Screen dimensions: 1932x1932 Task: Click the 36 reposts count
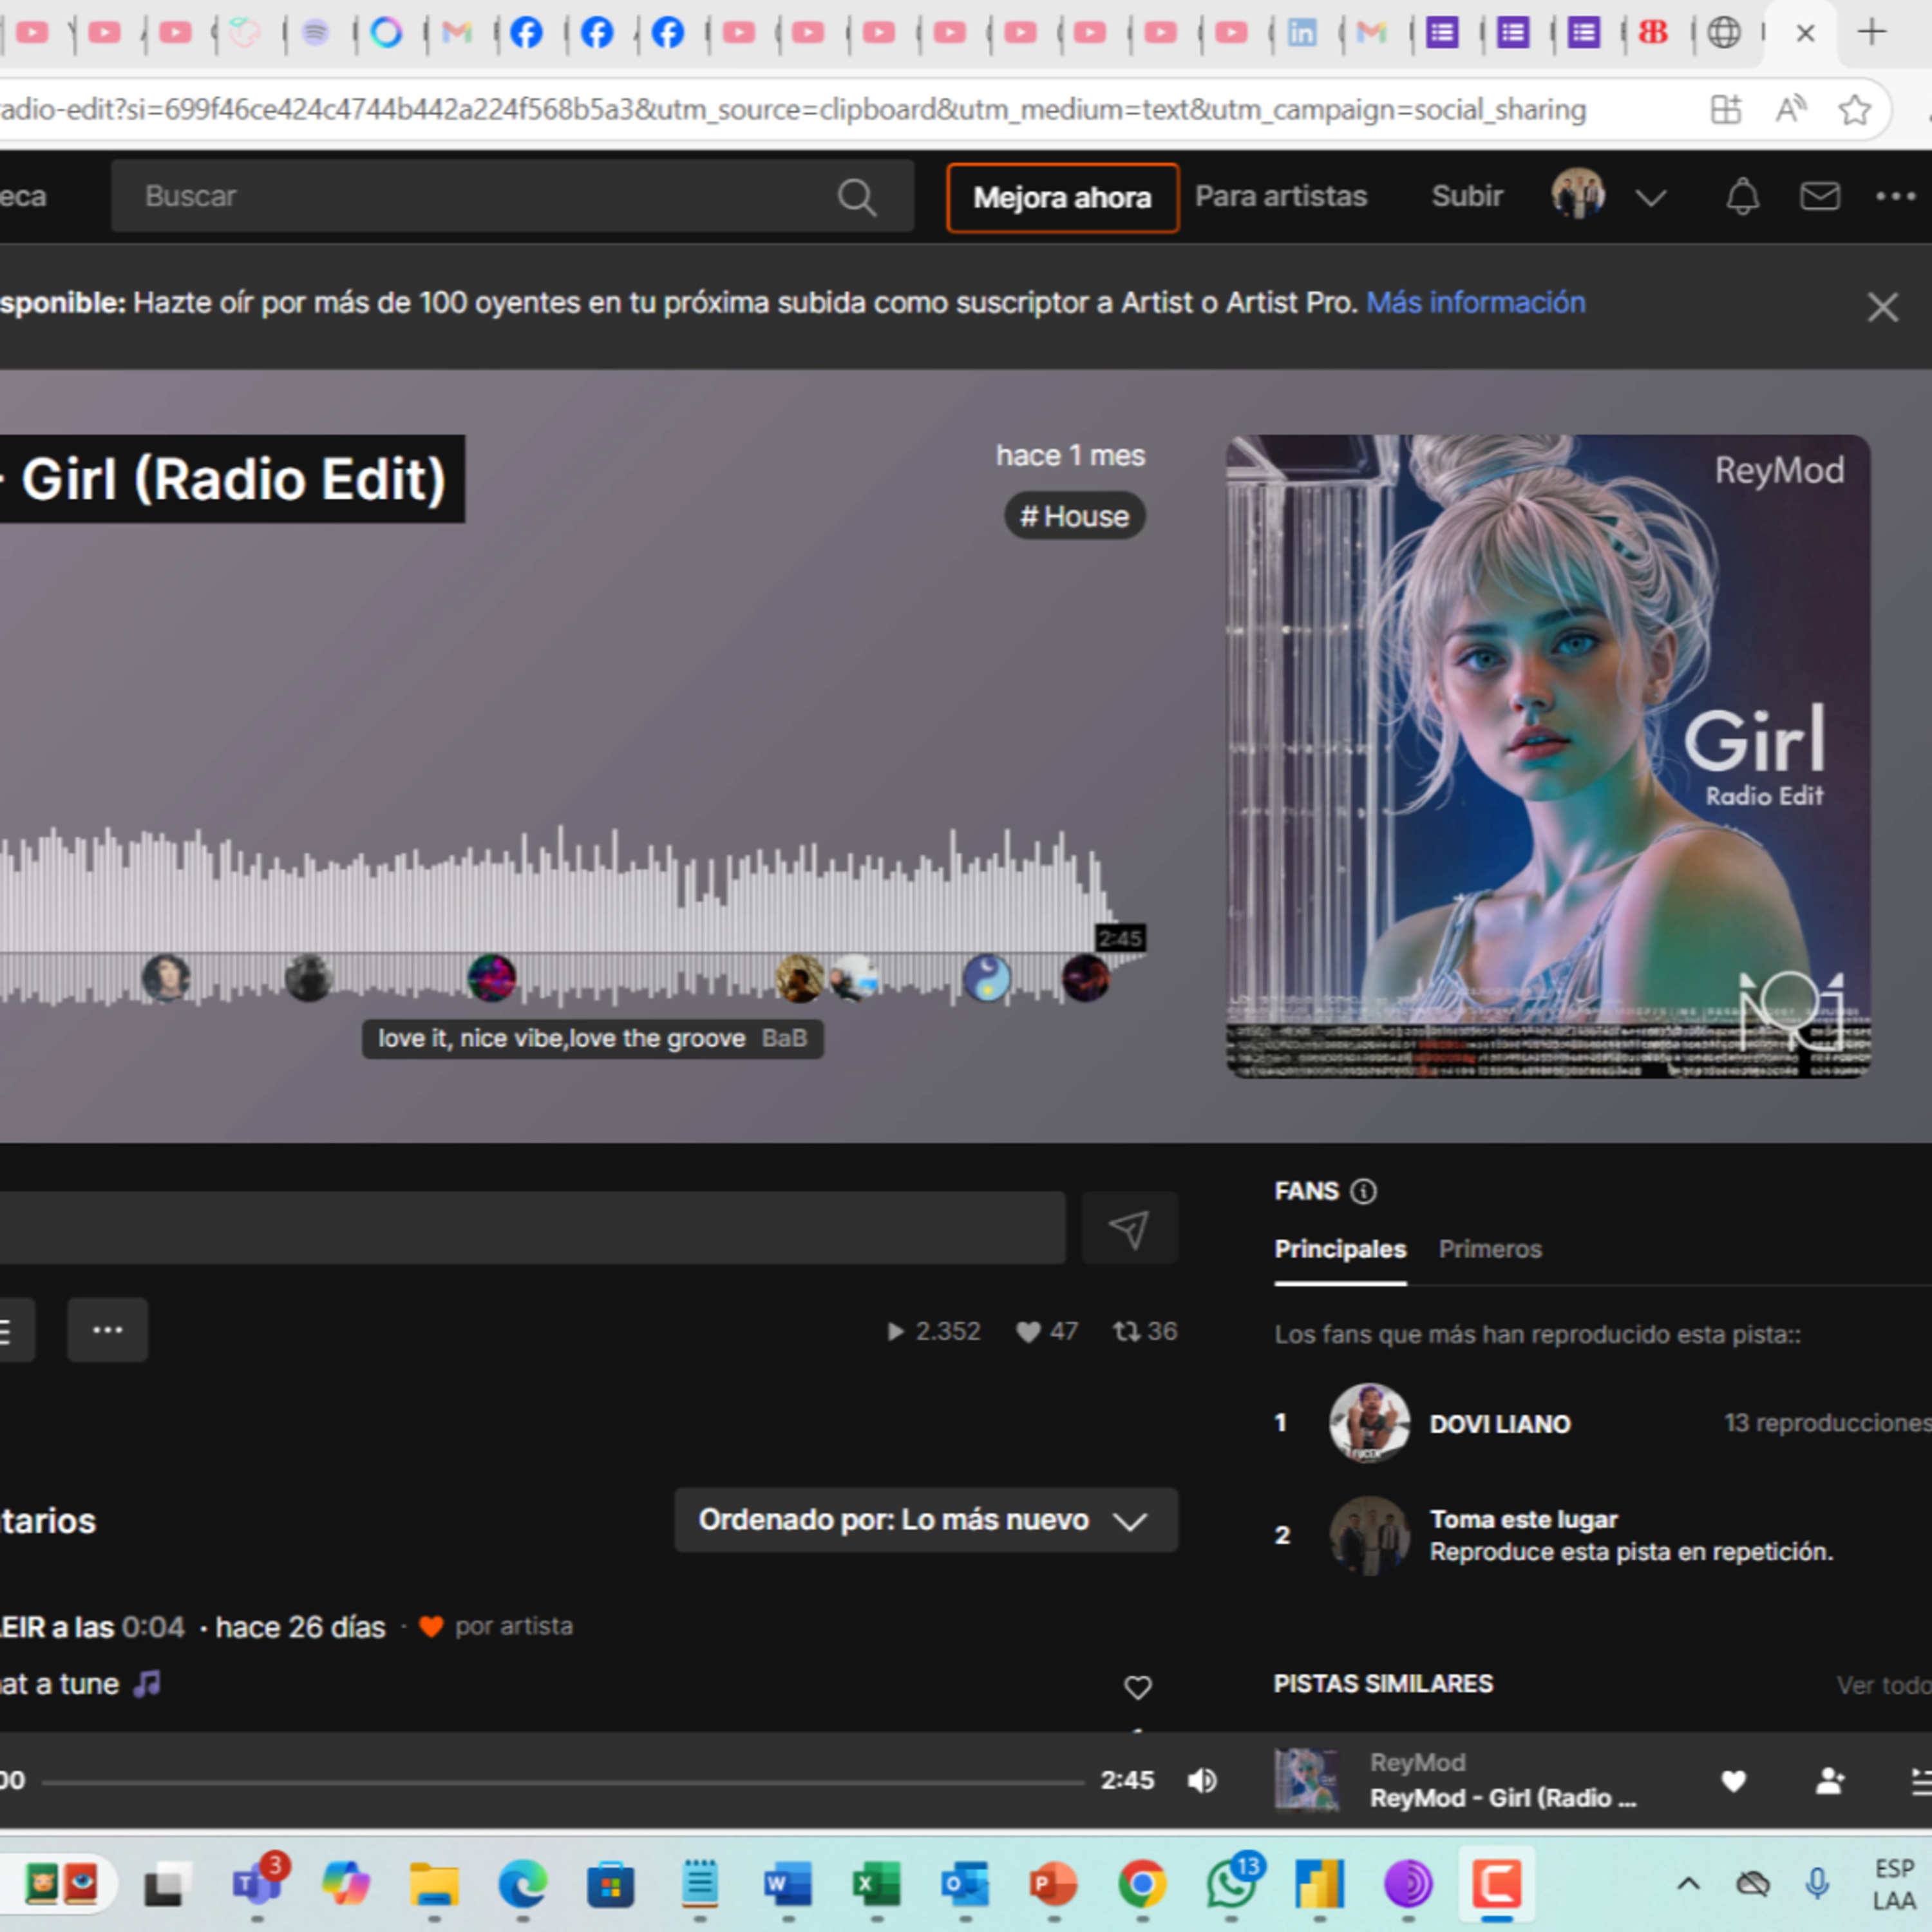pyautogui.click(x=1145, y=1331)
